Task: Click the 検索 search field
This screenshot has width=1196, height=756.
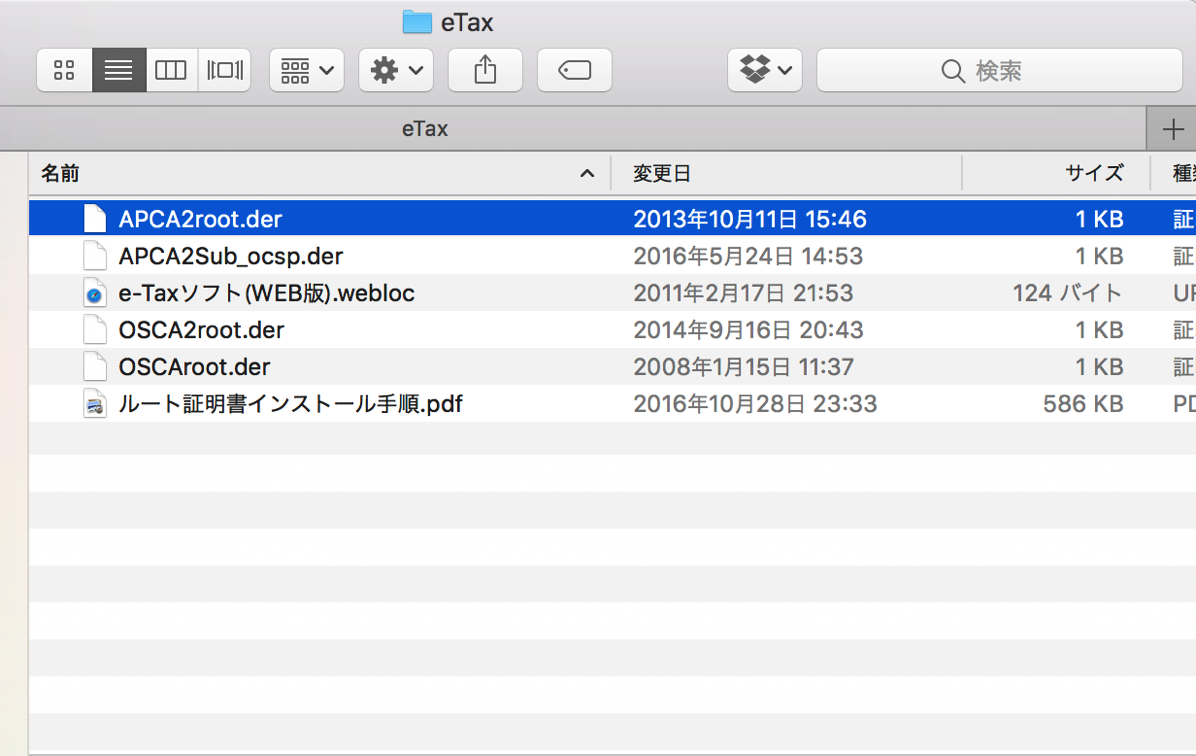Action: pos(999,70)
